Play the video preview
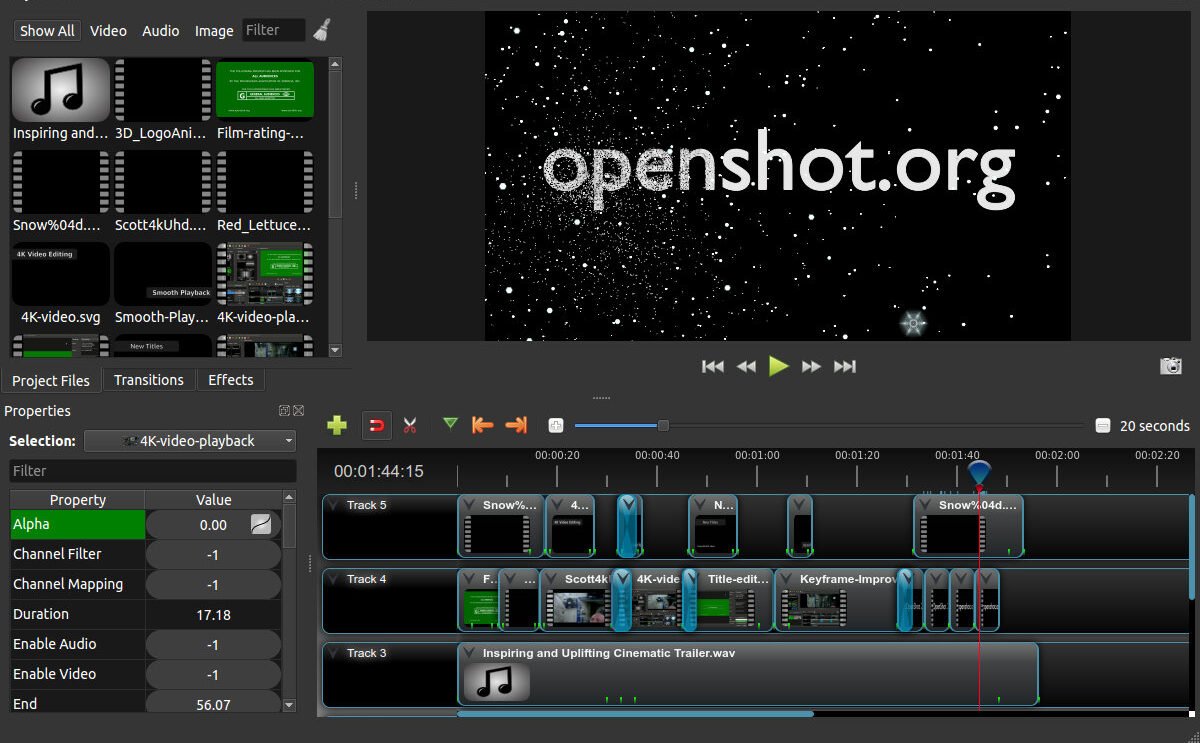The height and width of the screenshot is (743, 1200). pyautogui.click(x=779, y=366)
